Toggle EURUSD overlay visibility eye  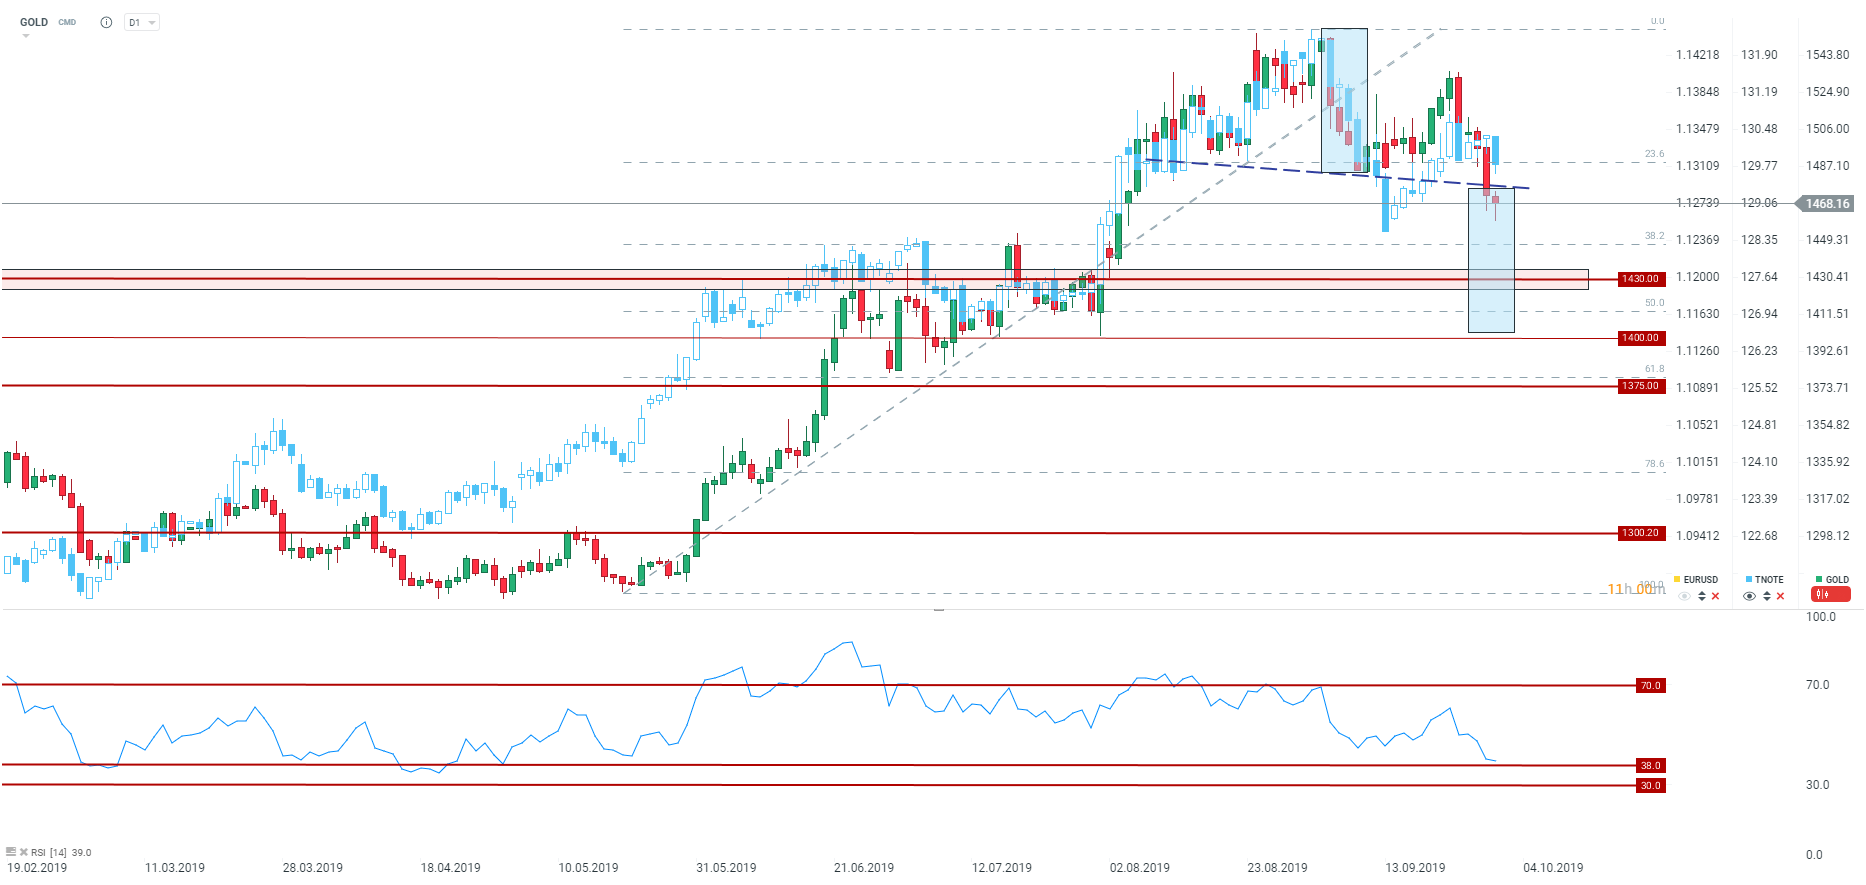[1685, 596]
